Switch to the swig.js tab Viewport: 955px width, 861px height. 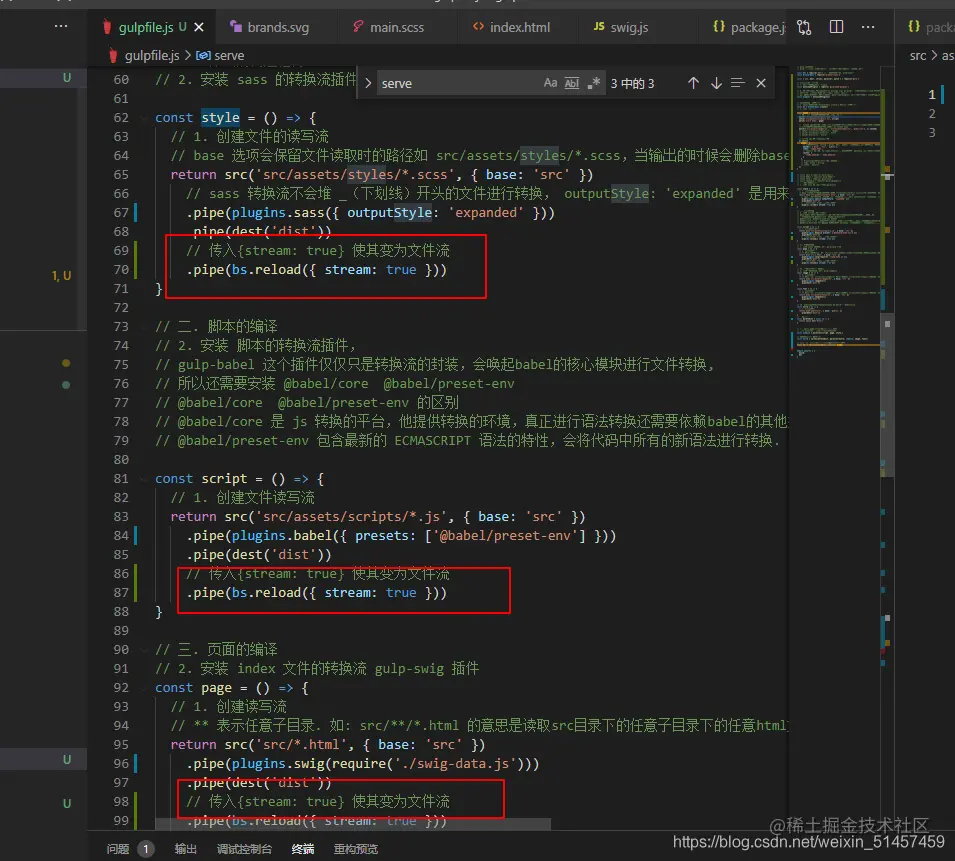coord(621,27)
